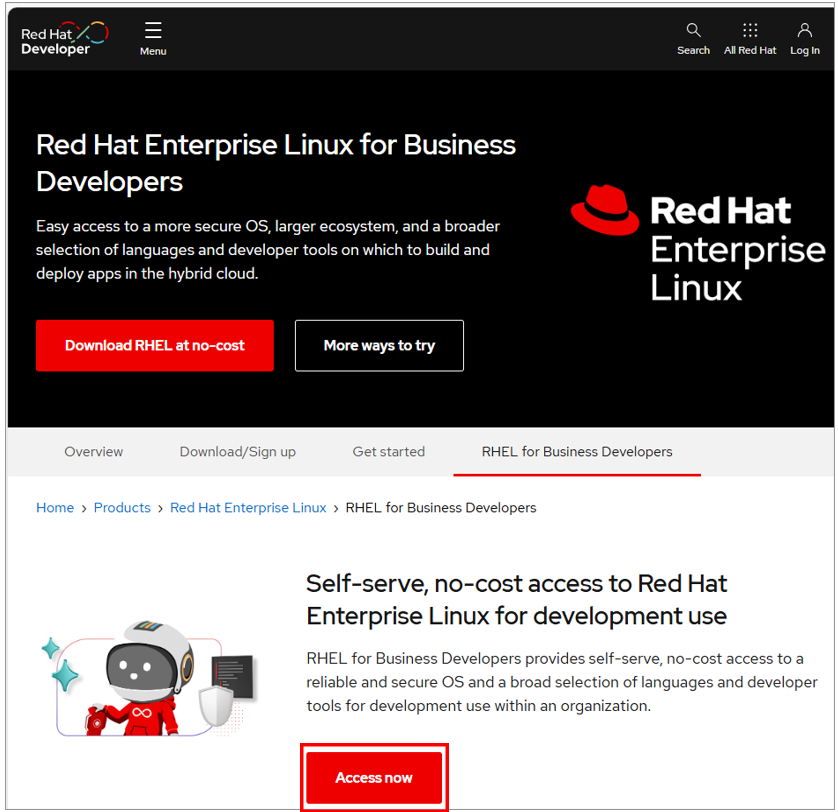Click the Self-serve, no-cost access heading
Screen dimensions: 838x812
[x=516, y=599]
